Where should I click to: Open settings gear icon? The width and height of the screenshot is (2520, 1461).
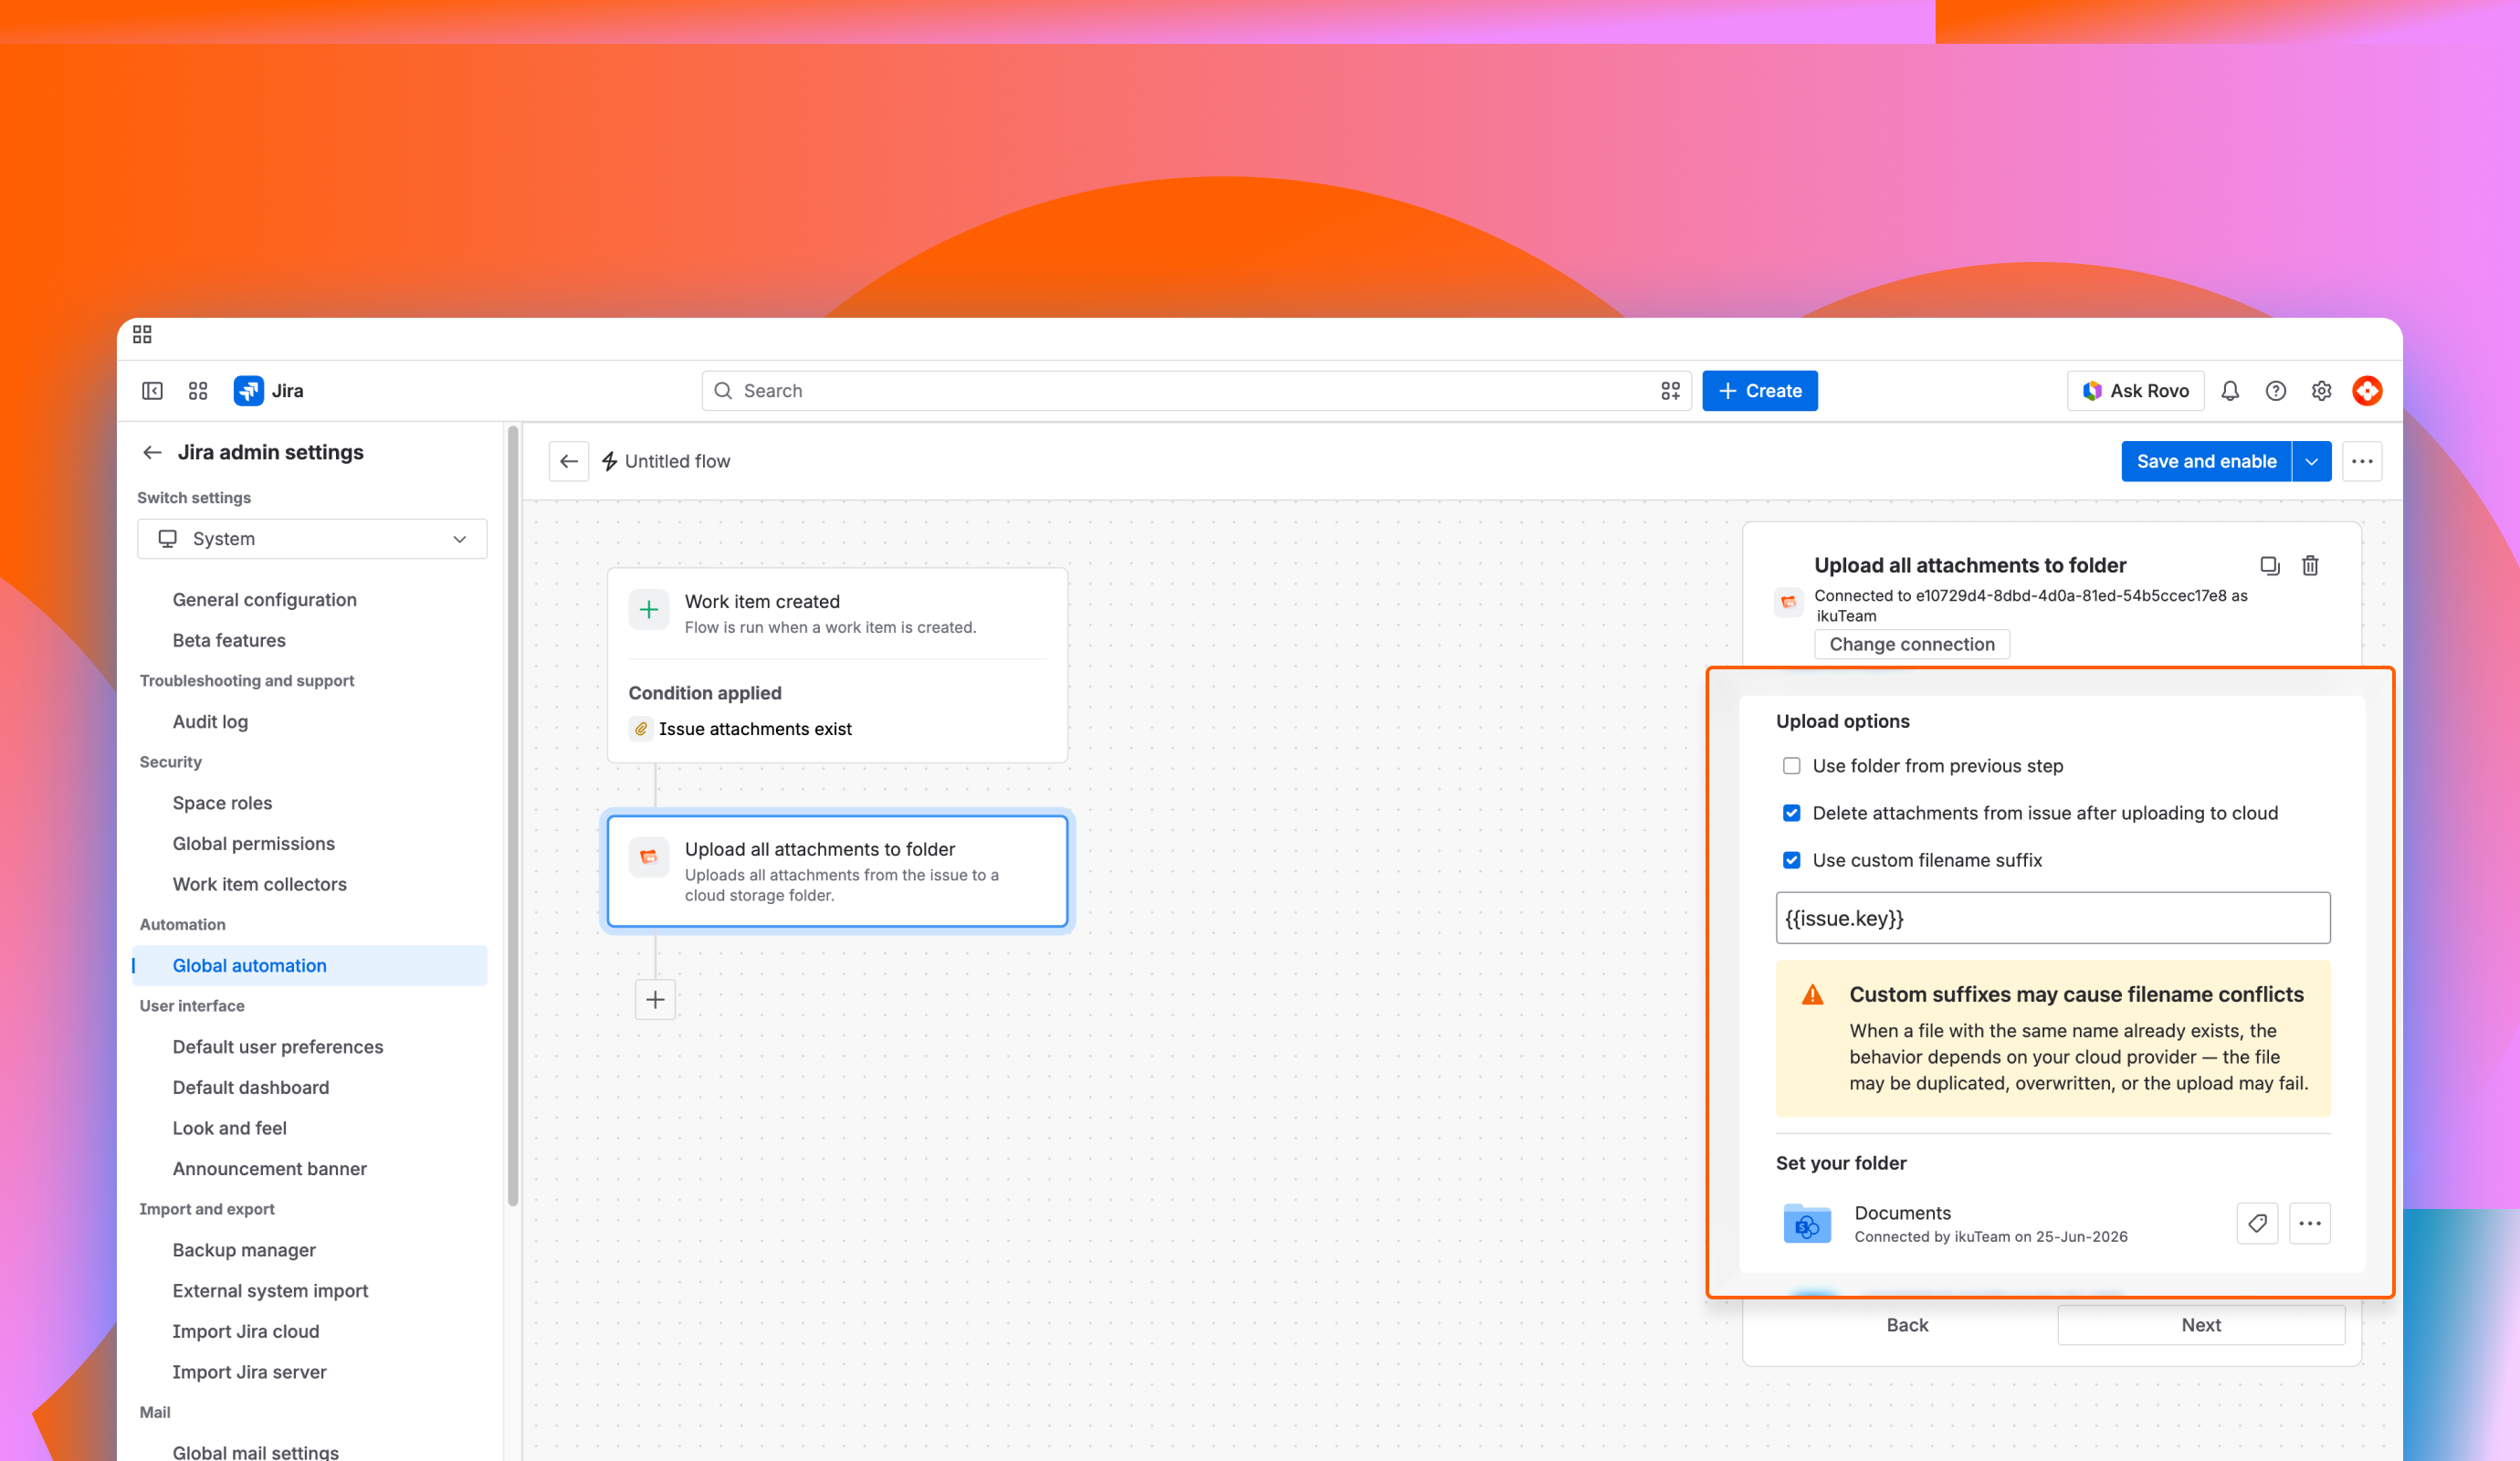tap(2322, 391)
